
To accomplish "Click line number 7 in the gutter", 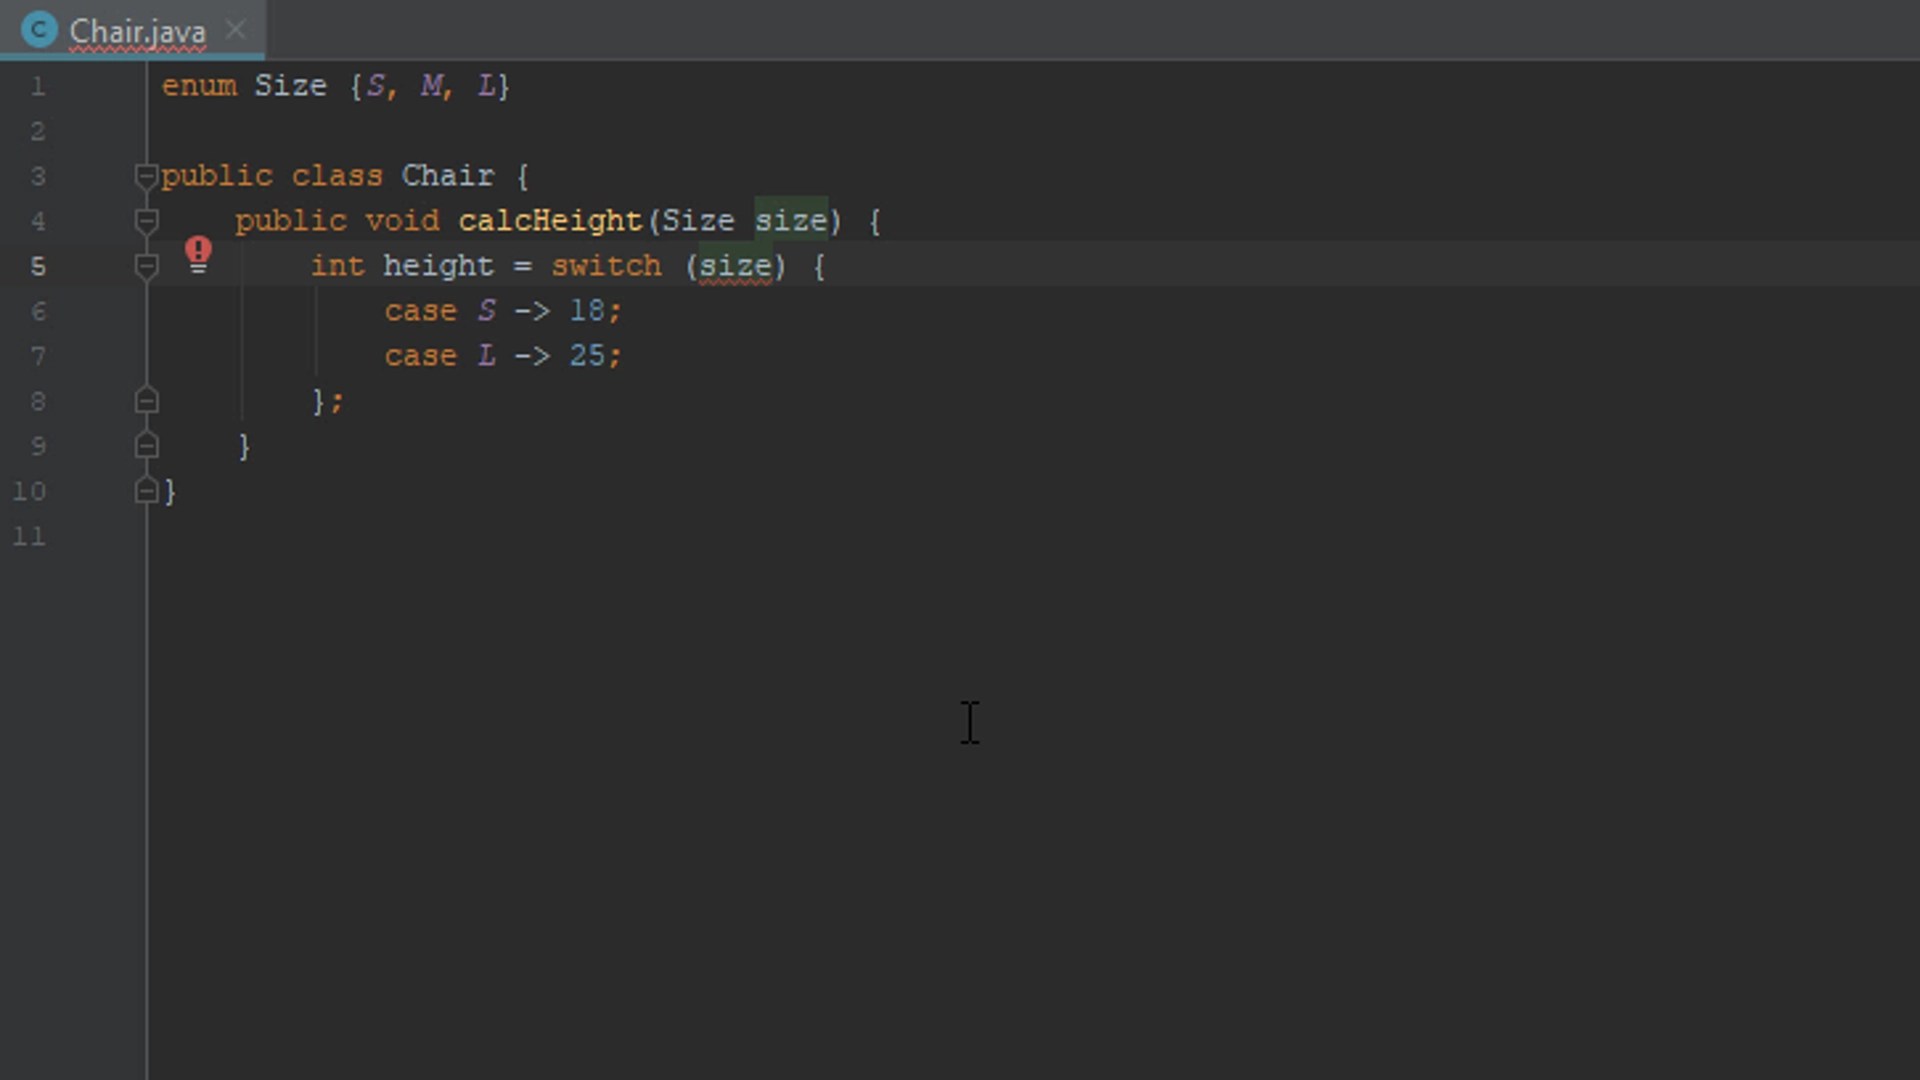I will pyautogui.click(x=38, y=356).
